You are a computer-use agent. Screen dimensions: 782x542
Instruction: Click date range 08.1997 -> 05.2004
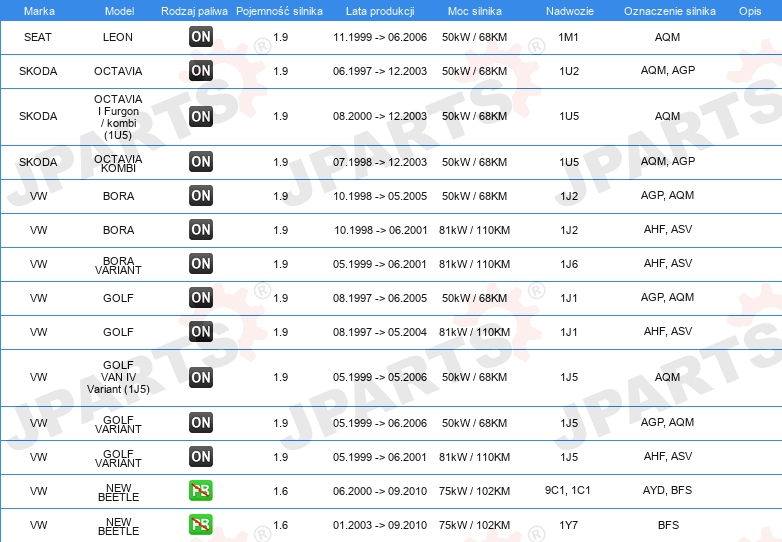point(380,332)
